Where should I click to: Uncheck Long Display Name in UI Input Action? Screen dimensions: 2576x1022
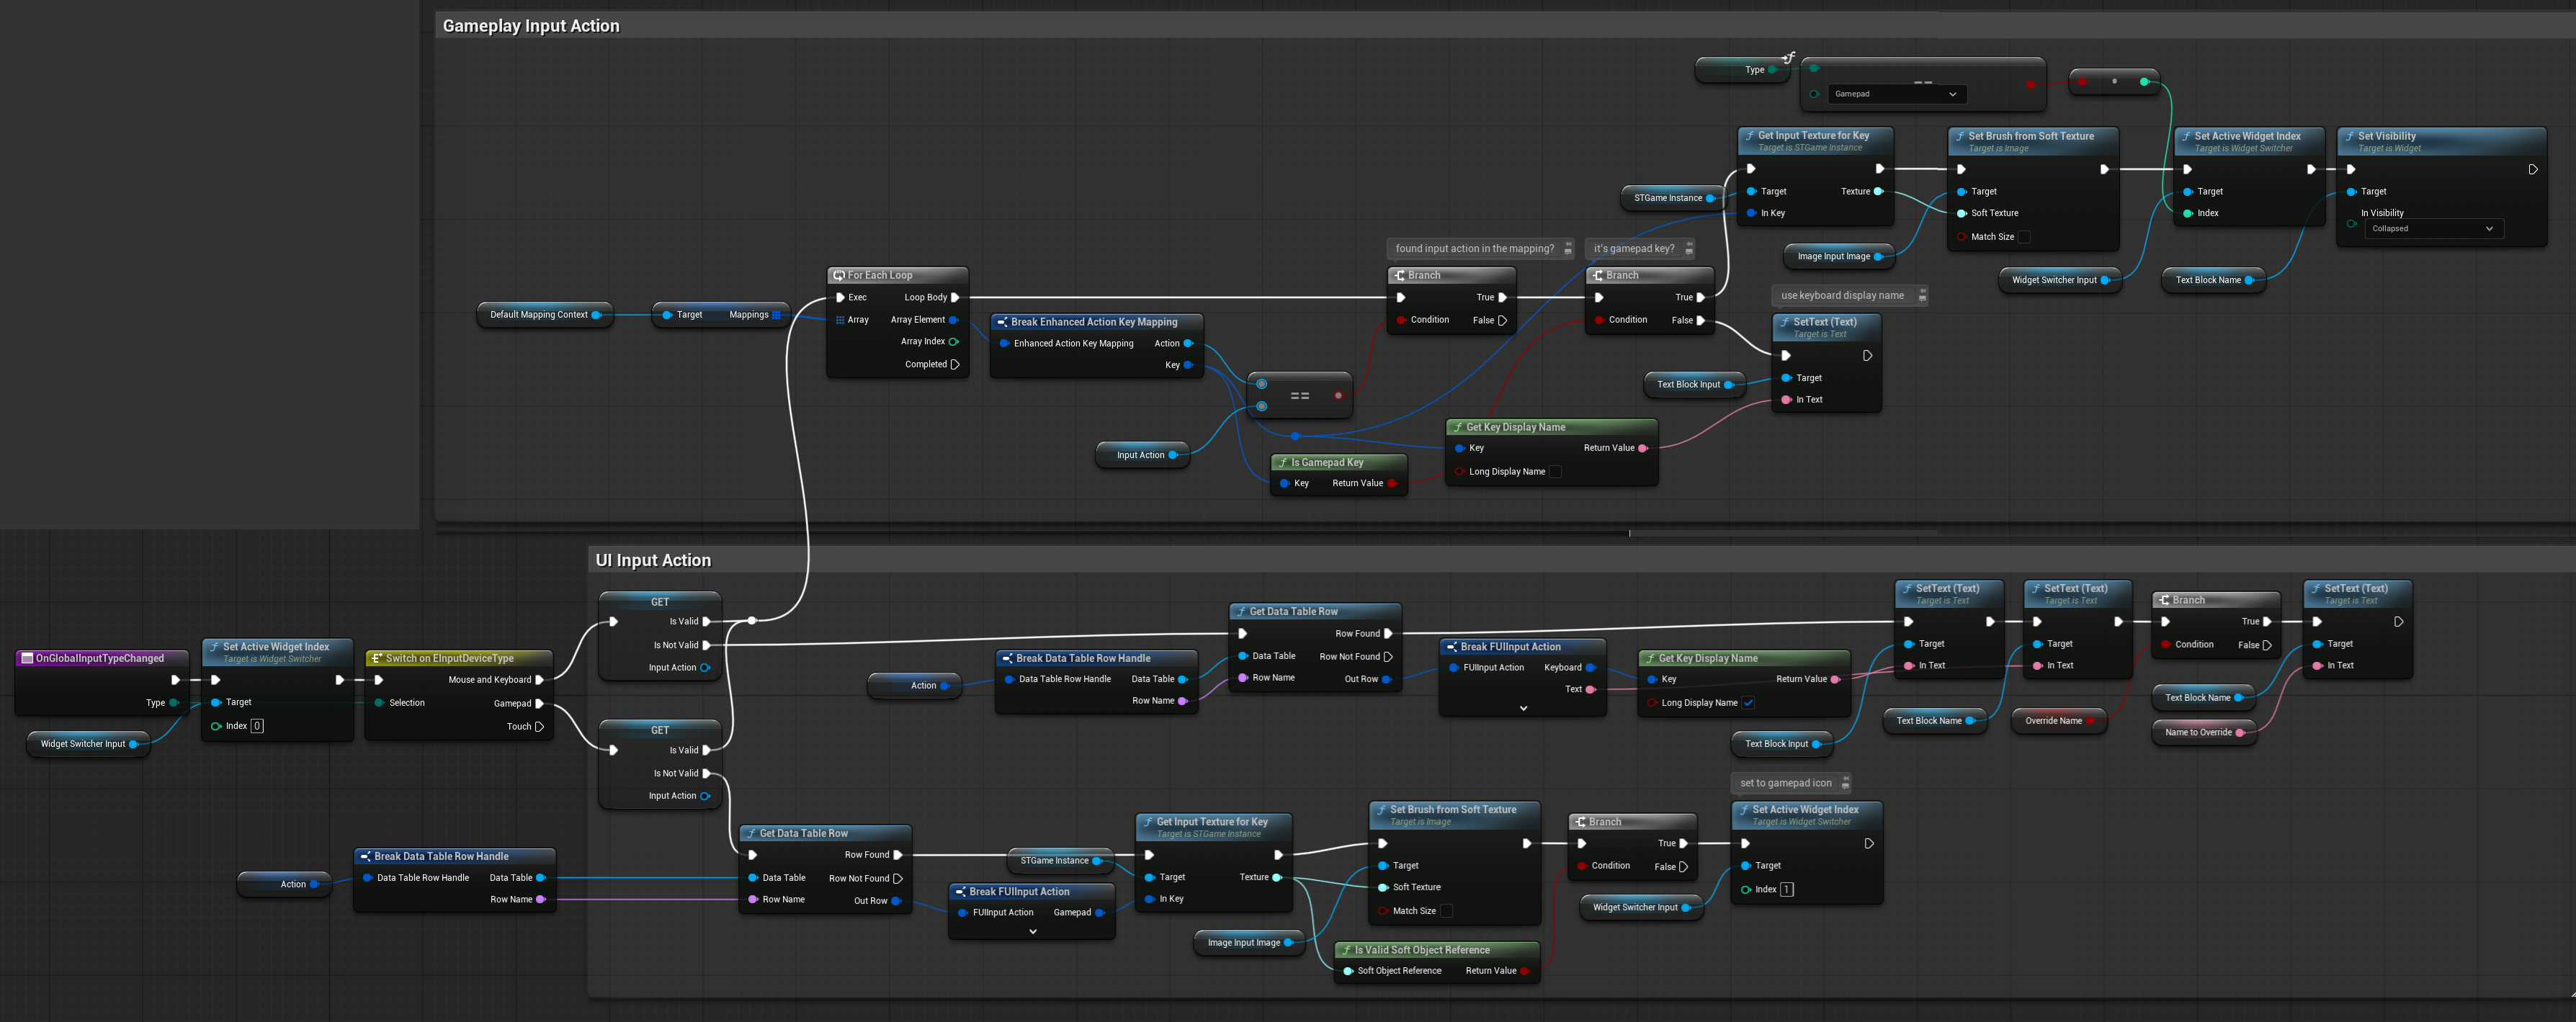tap(1748, 702)
